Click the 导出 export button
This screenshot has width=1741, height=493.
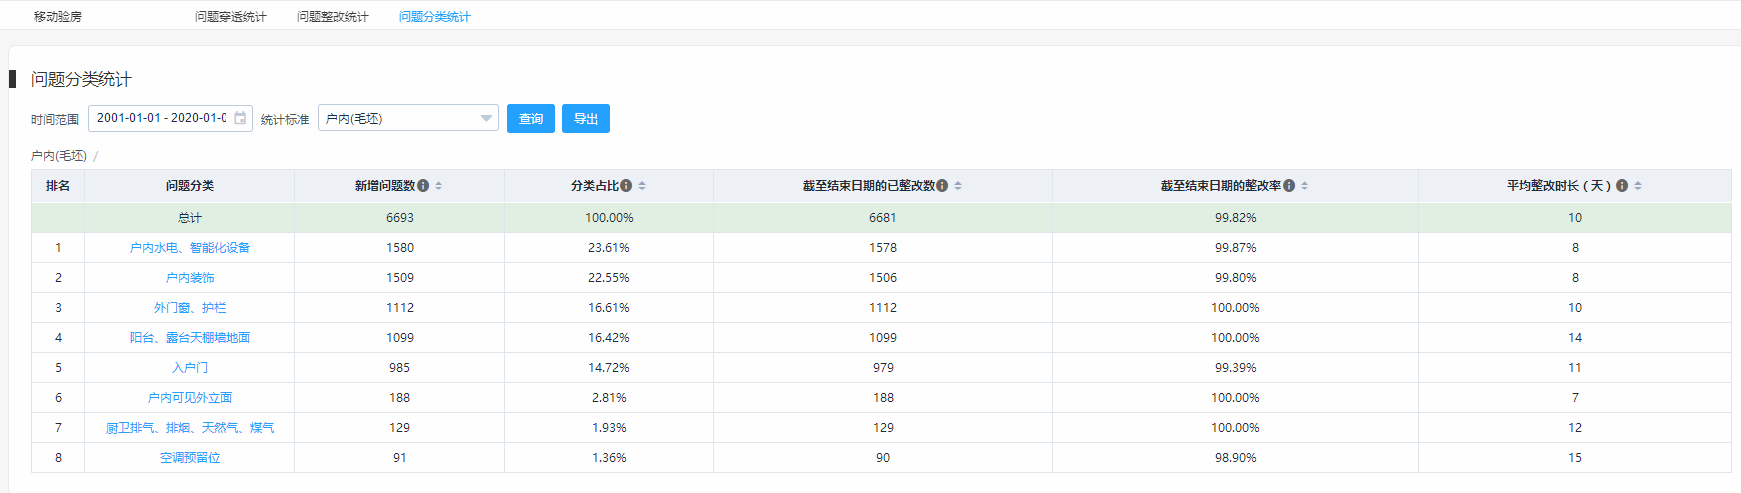click(586, 118)
